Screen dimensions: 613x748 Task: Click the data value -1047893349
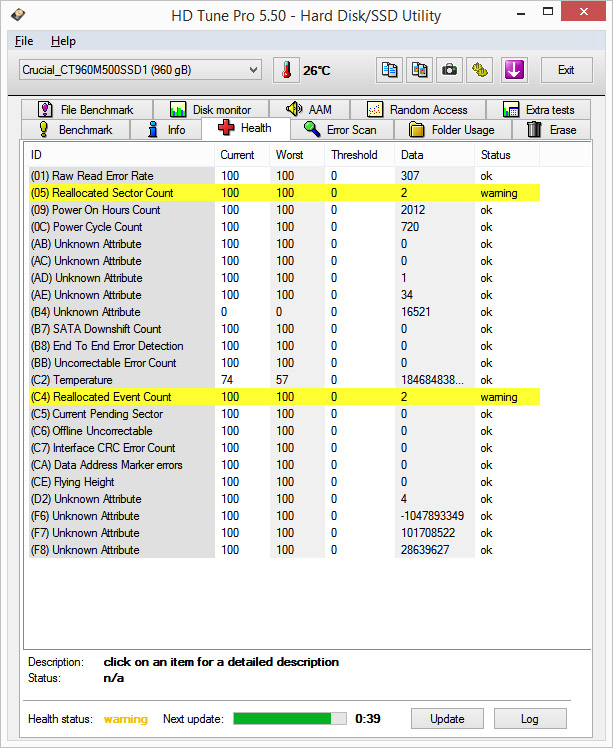tap(432, 516)
